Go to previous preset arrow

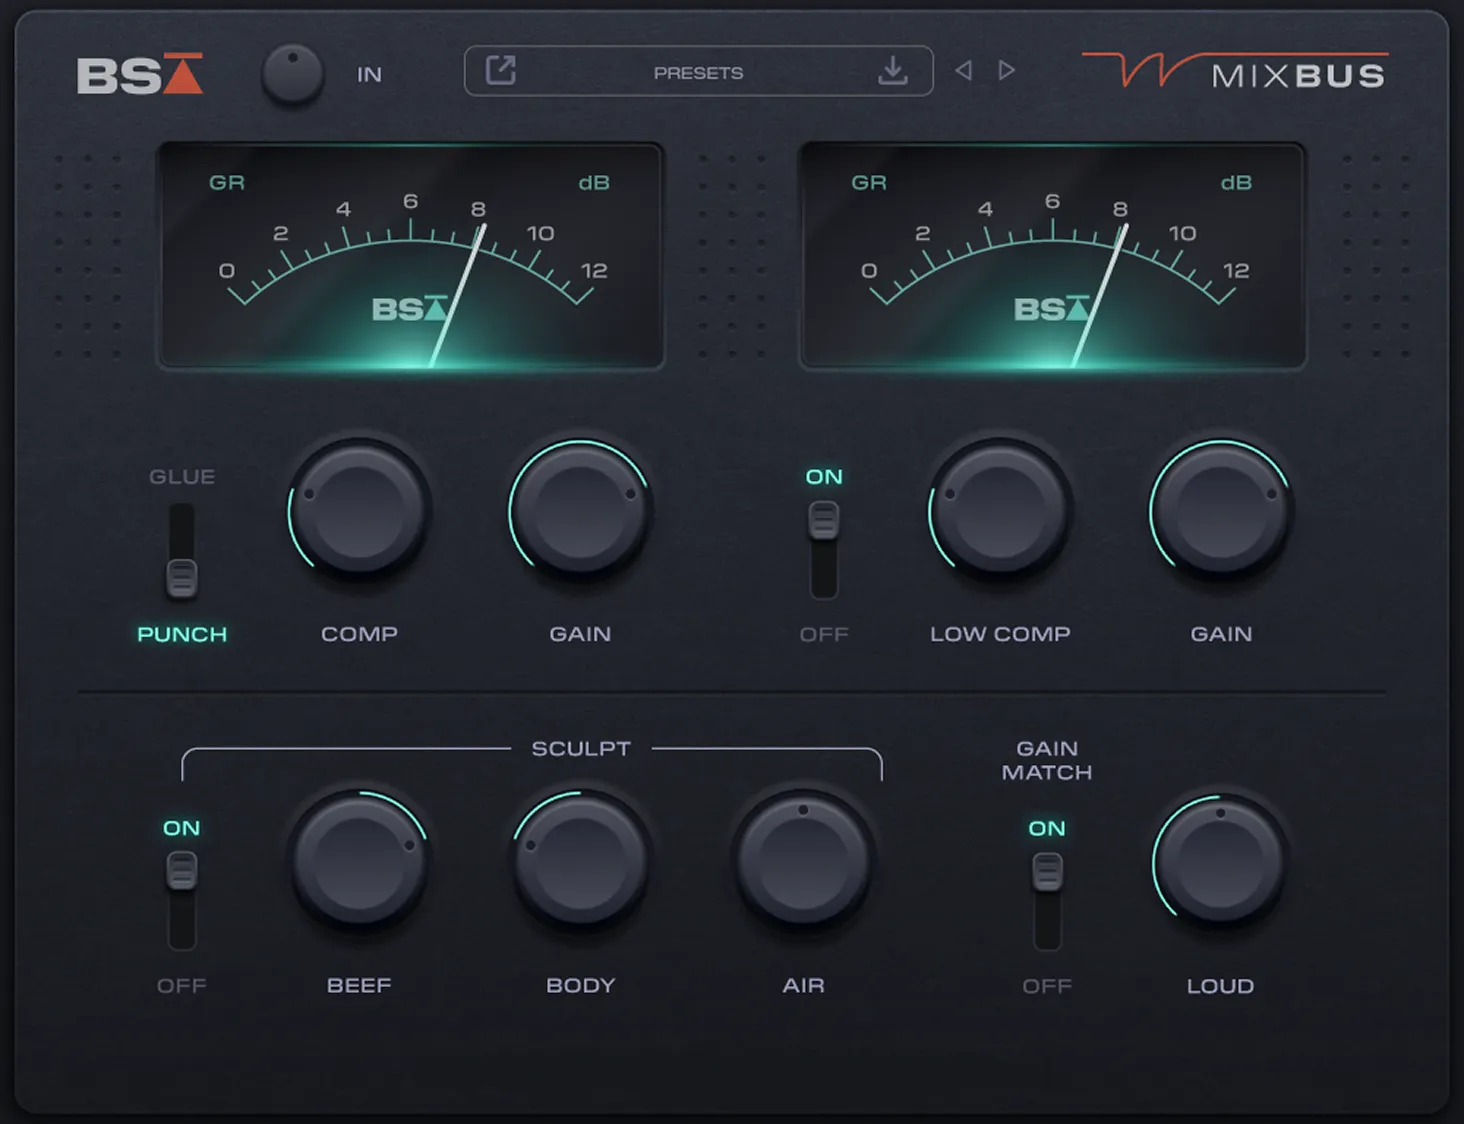(963, 71)
